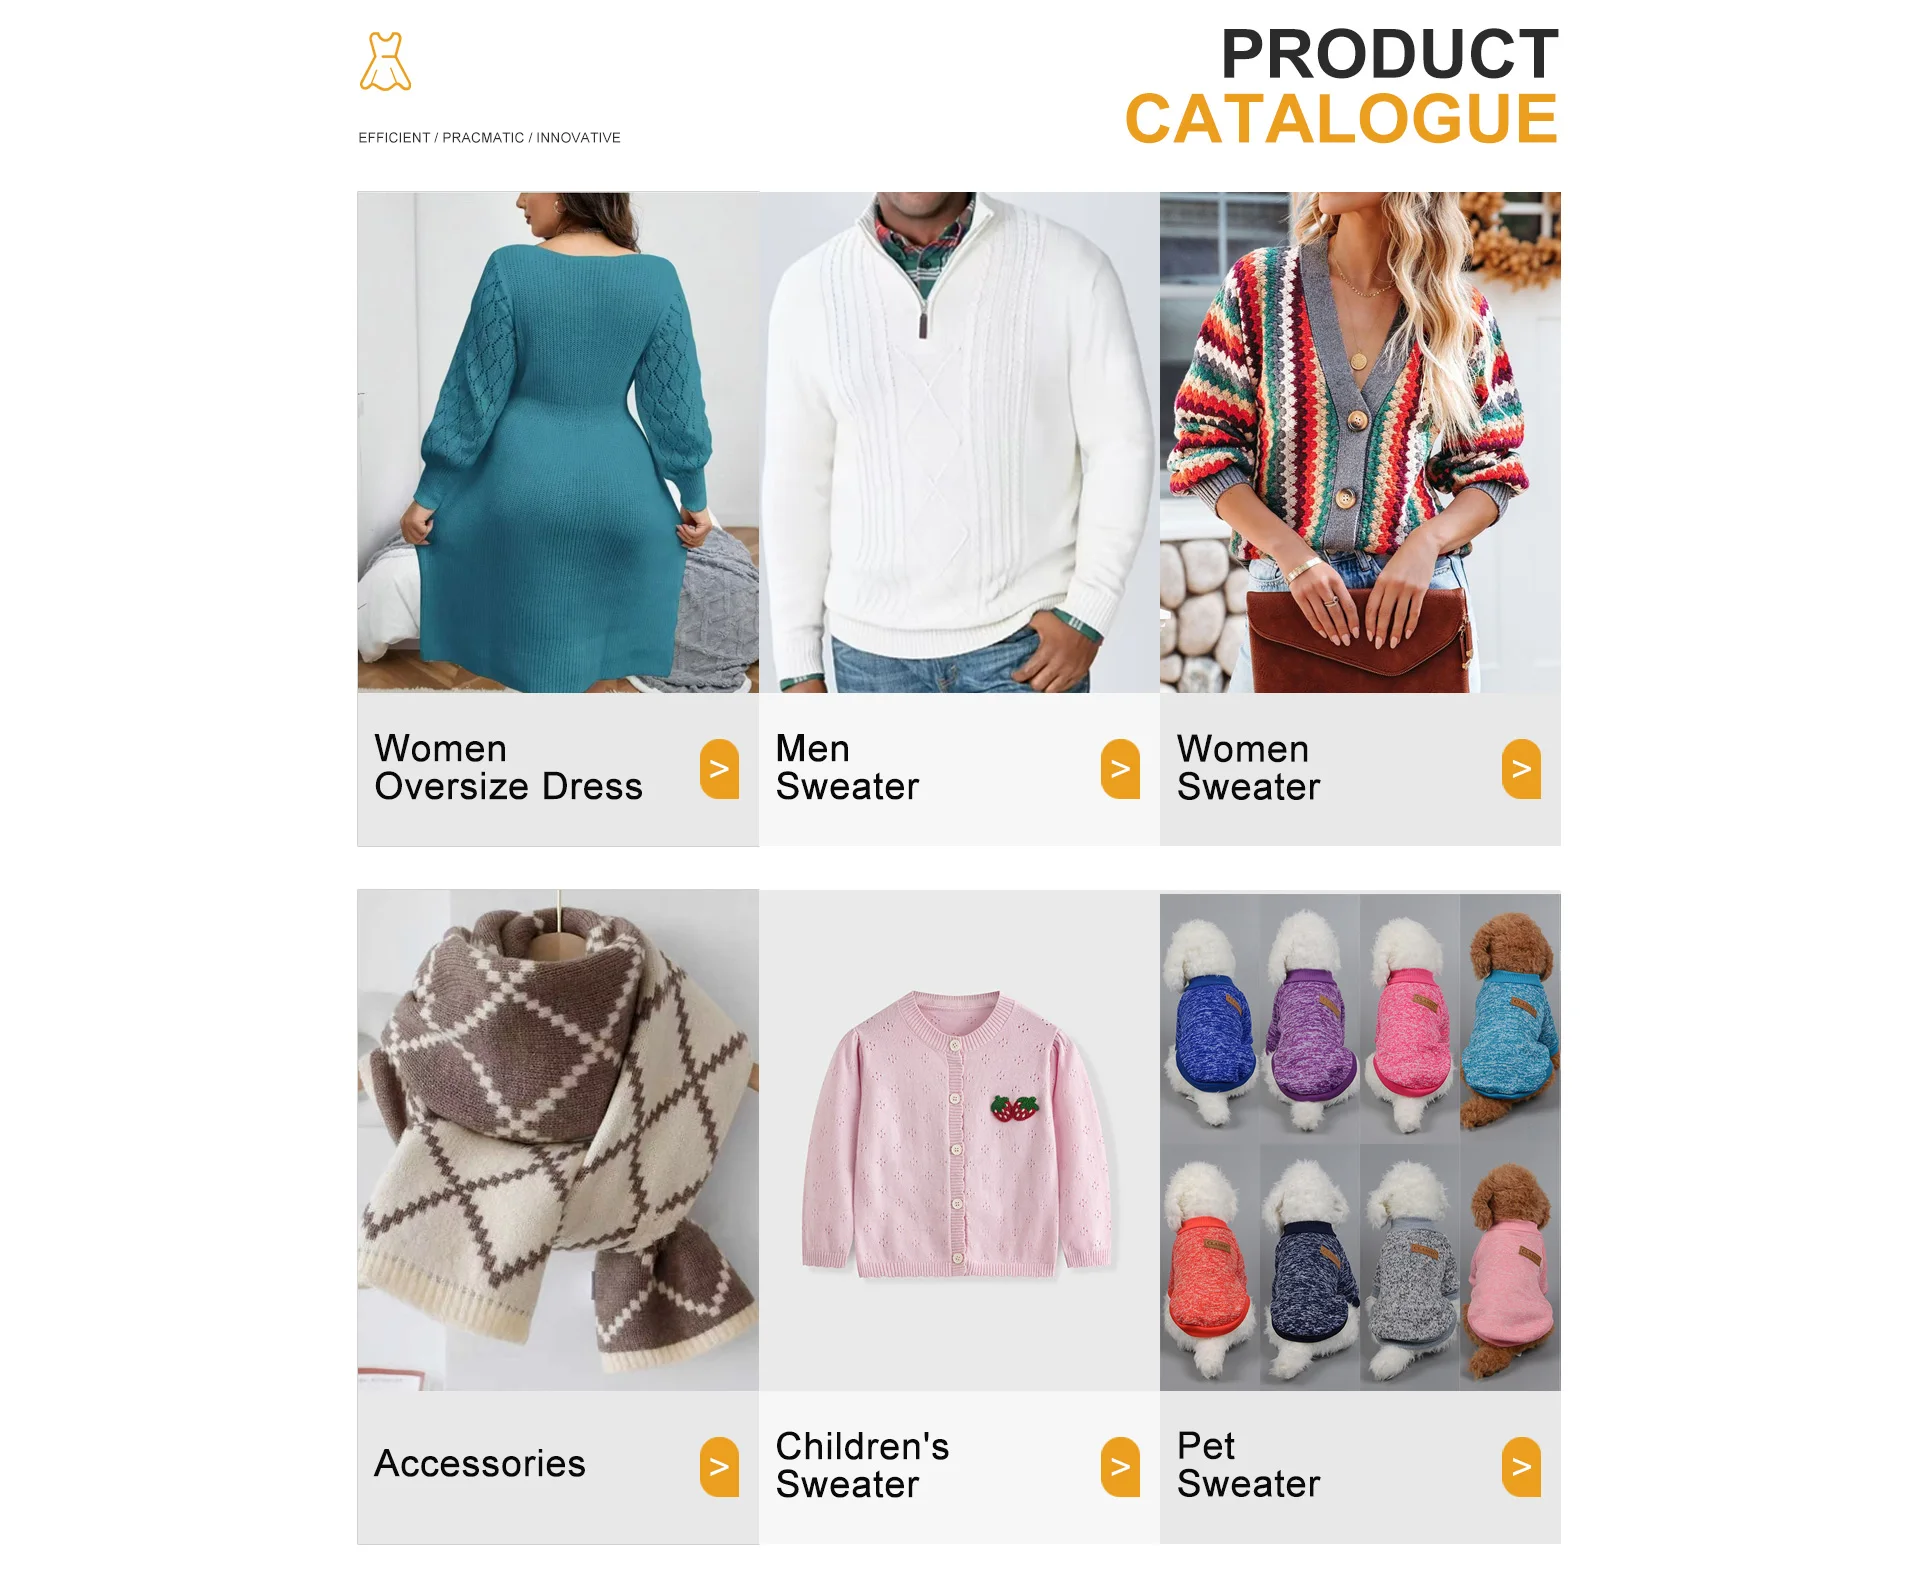Click arrow beside Children's Sweater
This screenshot has height=1584, width=1920.
coord(1120,1467)
